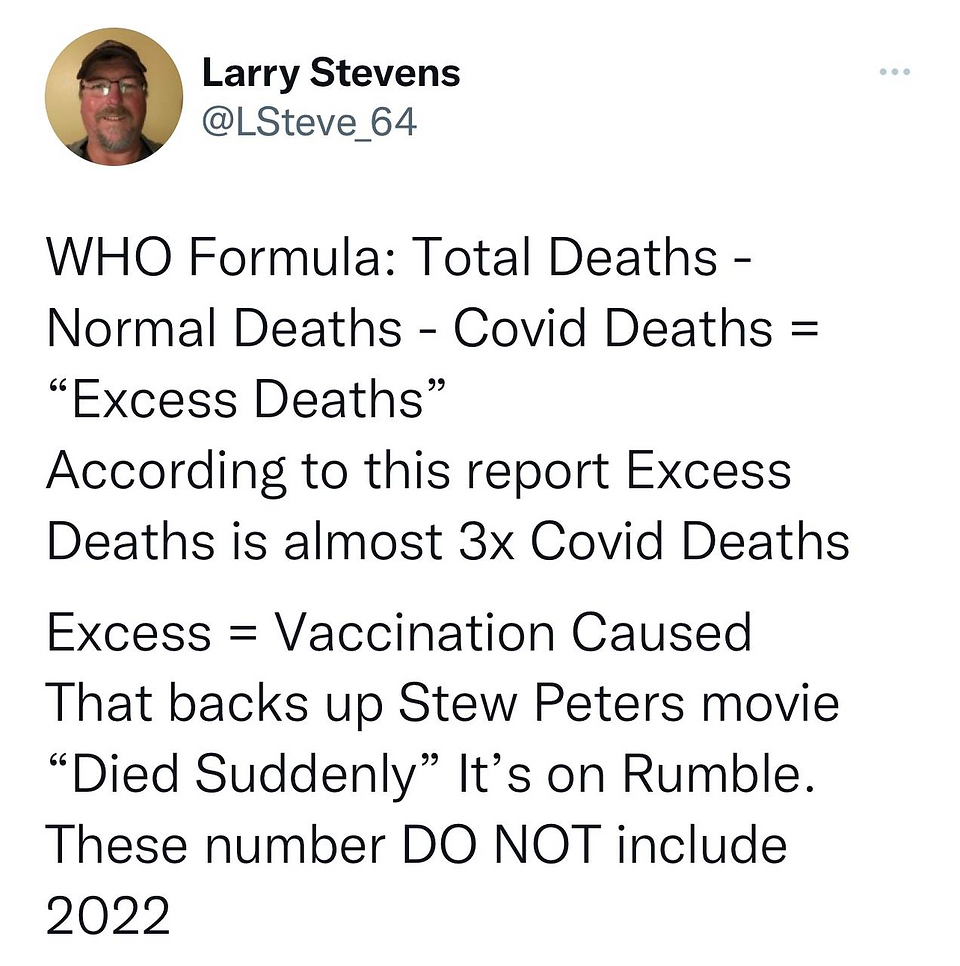Click the first line starting 'WHO Formula'

pos(399,257)
